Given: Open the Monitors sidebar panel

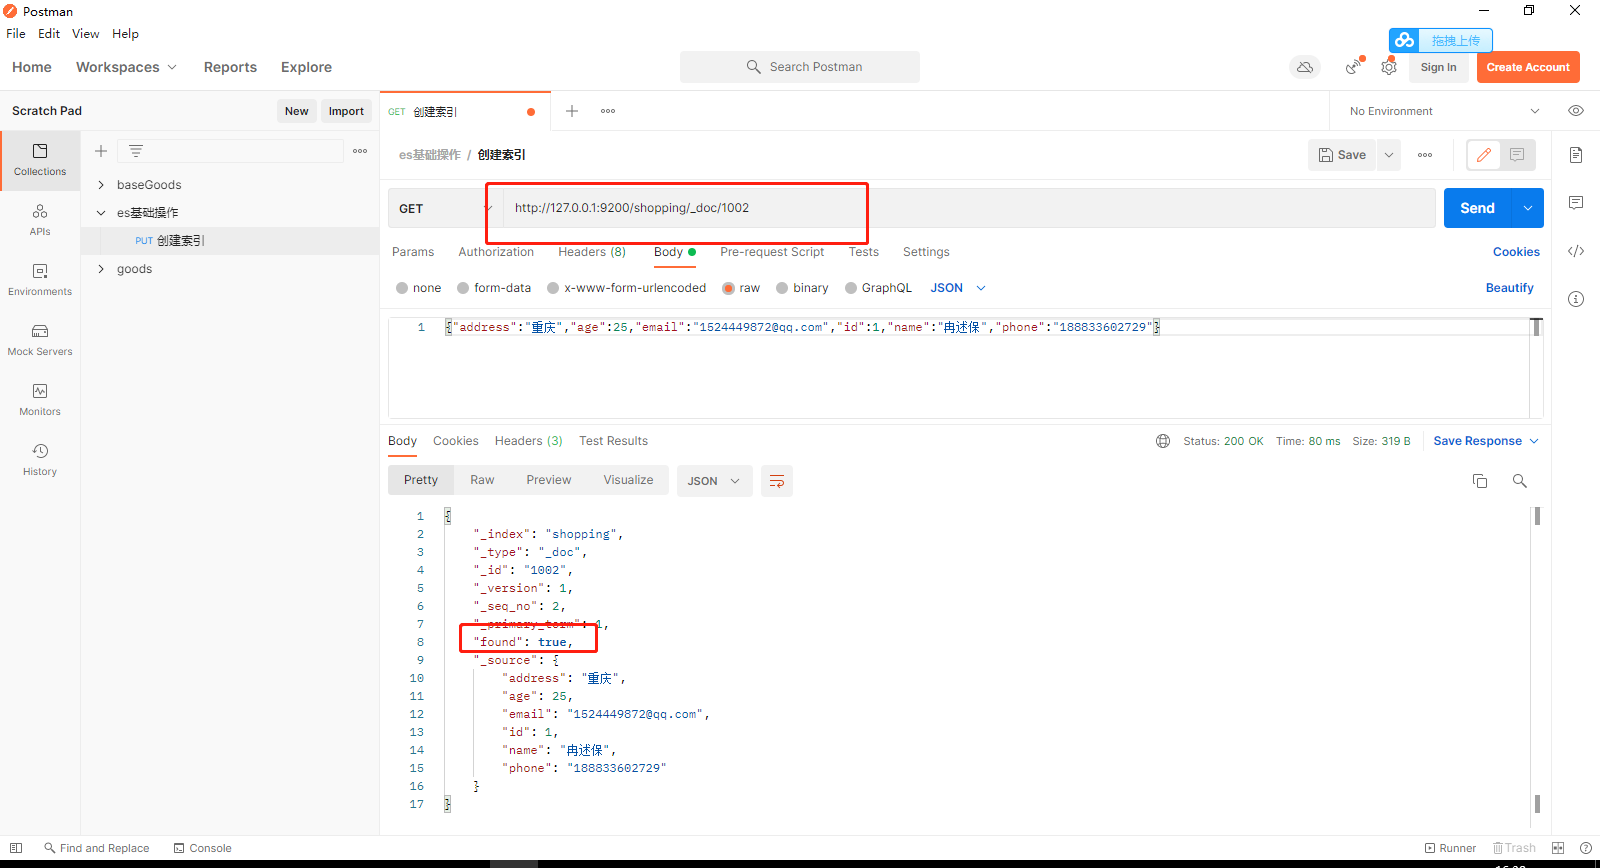Looking at the screenshot, I should click(x=40, y=400).
